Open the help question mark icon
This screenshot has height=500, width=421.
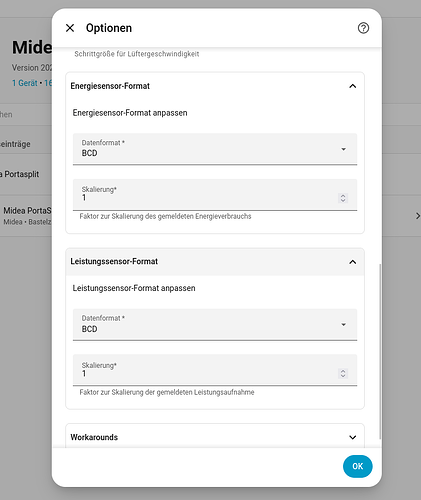coord(363,28)
